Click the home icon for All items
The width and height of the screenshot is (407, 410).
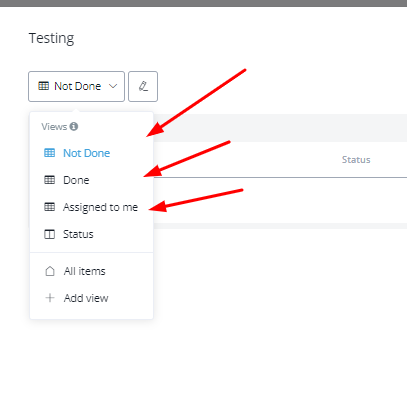[x=50, y=271]
